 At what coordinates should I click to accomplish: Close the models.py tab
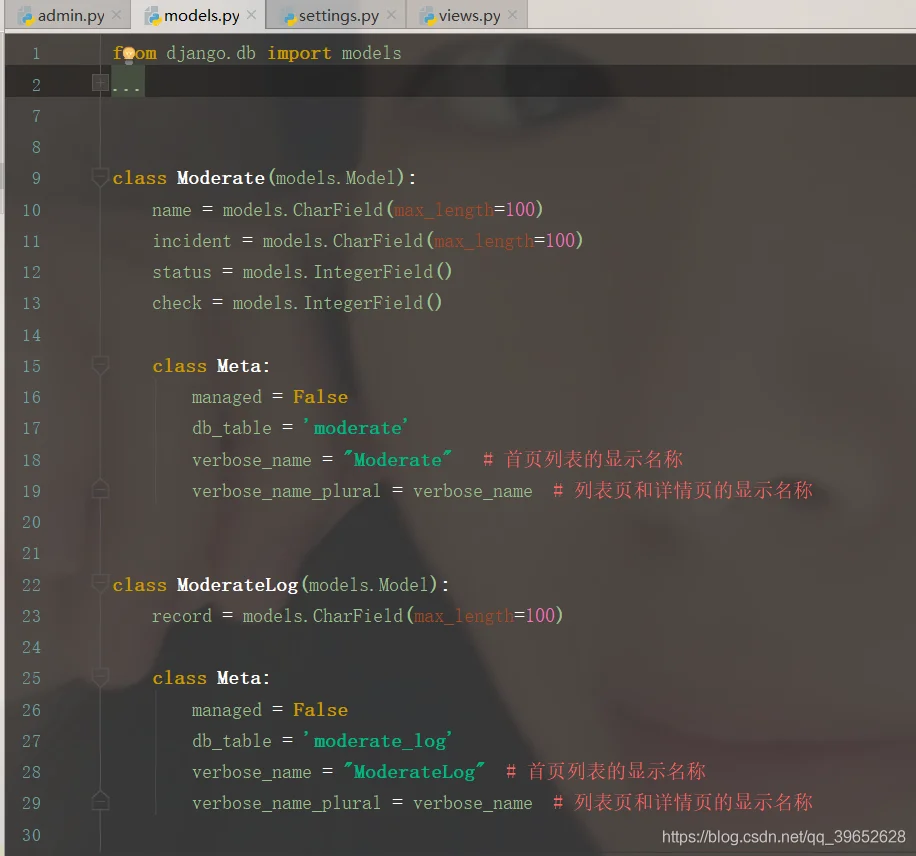pos(251,15)
